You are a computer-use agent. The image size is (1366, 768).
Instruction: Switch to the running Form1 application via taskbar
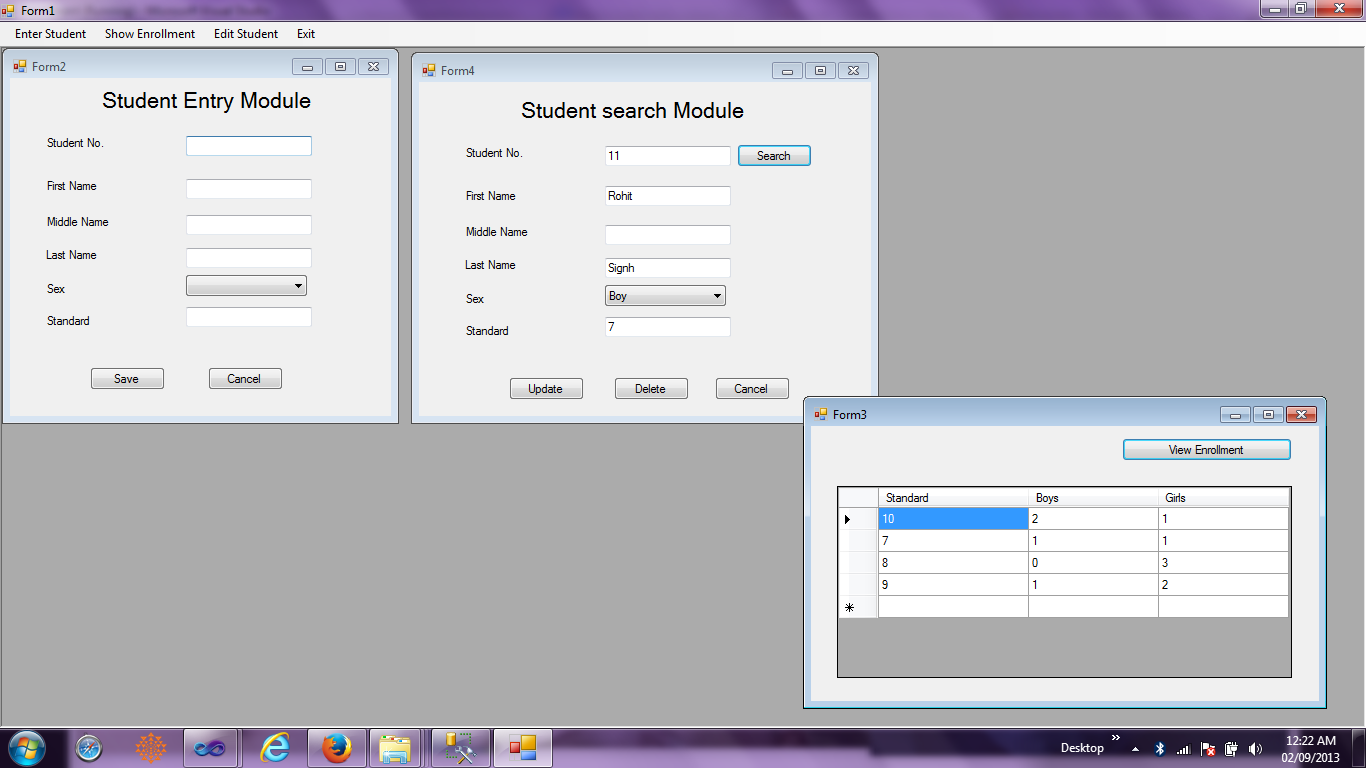[x=523, y=747]
